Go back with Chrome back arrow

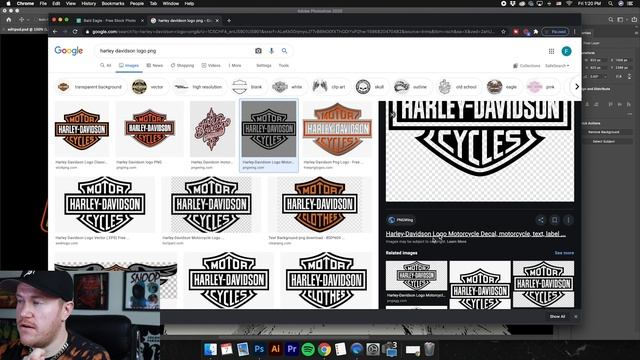pos(55,31)
